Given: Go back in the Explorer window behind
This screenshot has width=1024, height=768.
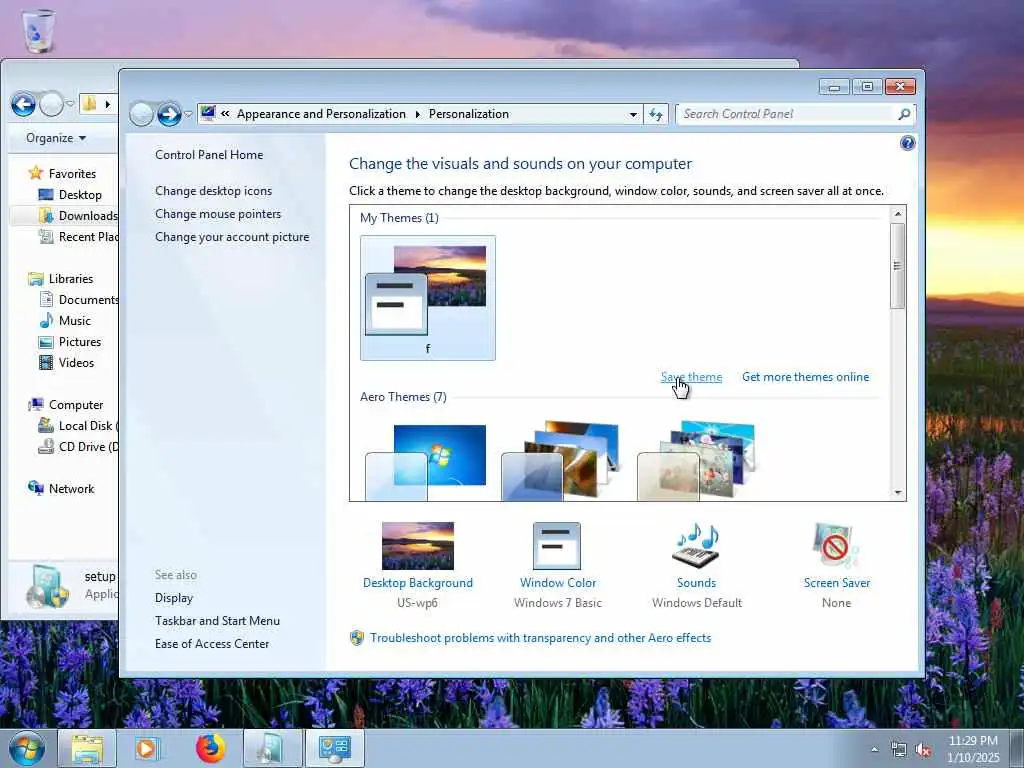Looking at the screenshot, I should (x=23, y=104).
